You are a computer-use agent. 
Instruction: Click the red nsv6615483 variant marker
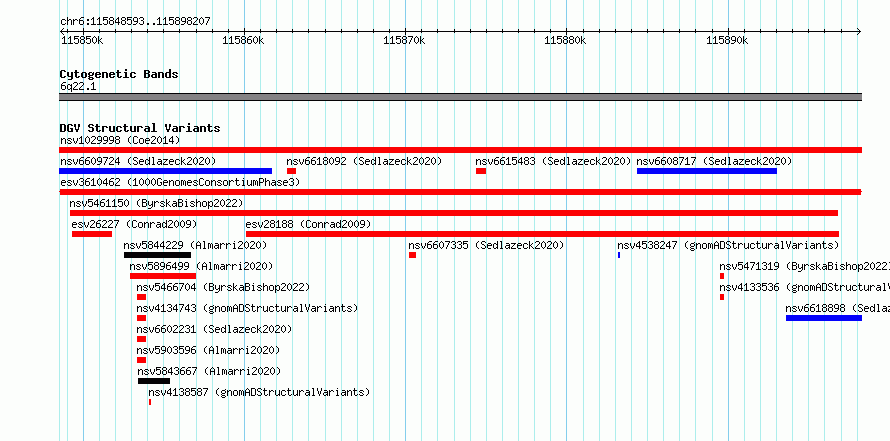[x=481, y=171]
